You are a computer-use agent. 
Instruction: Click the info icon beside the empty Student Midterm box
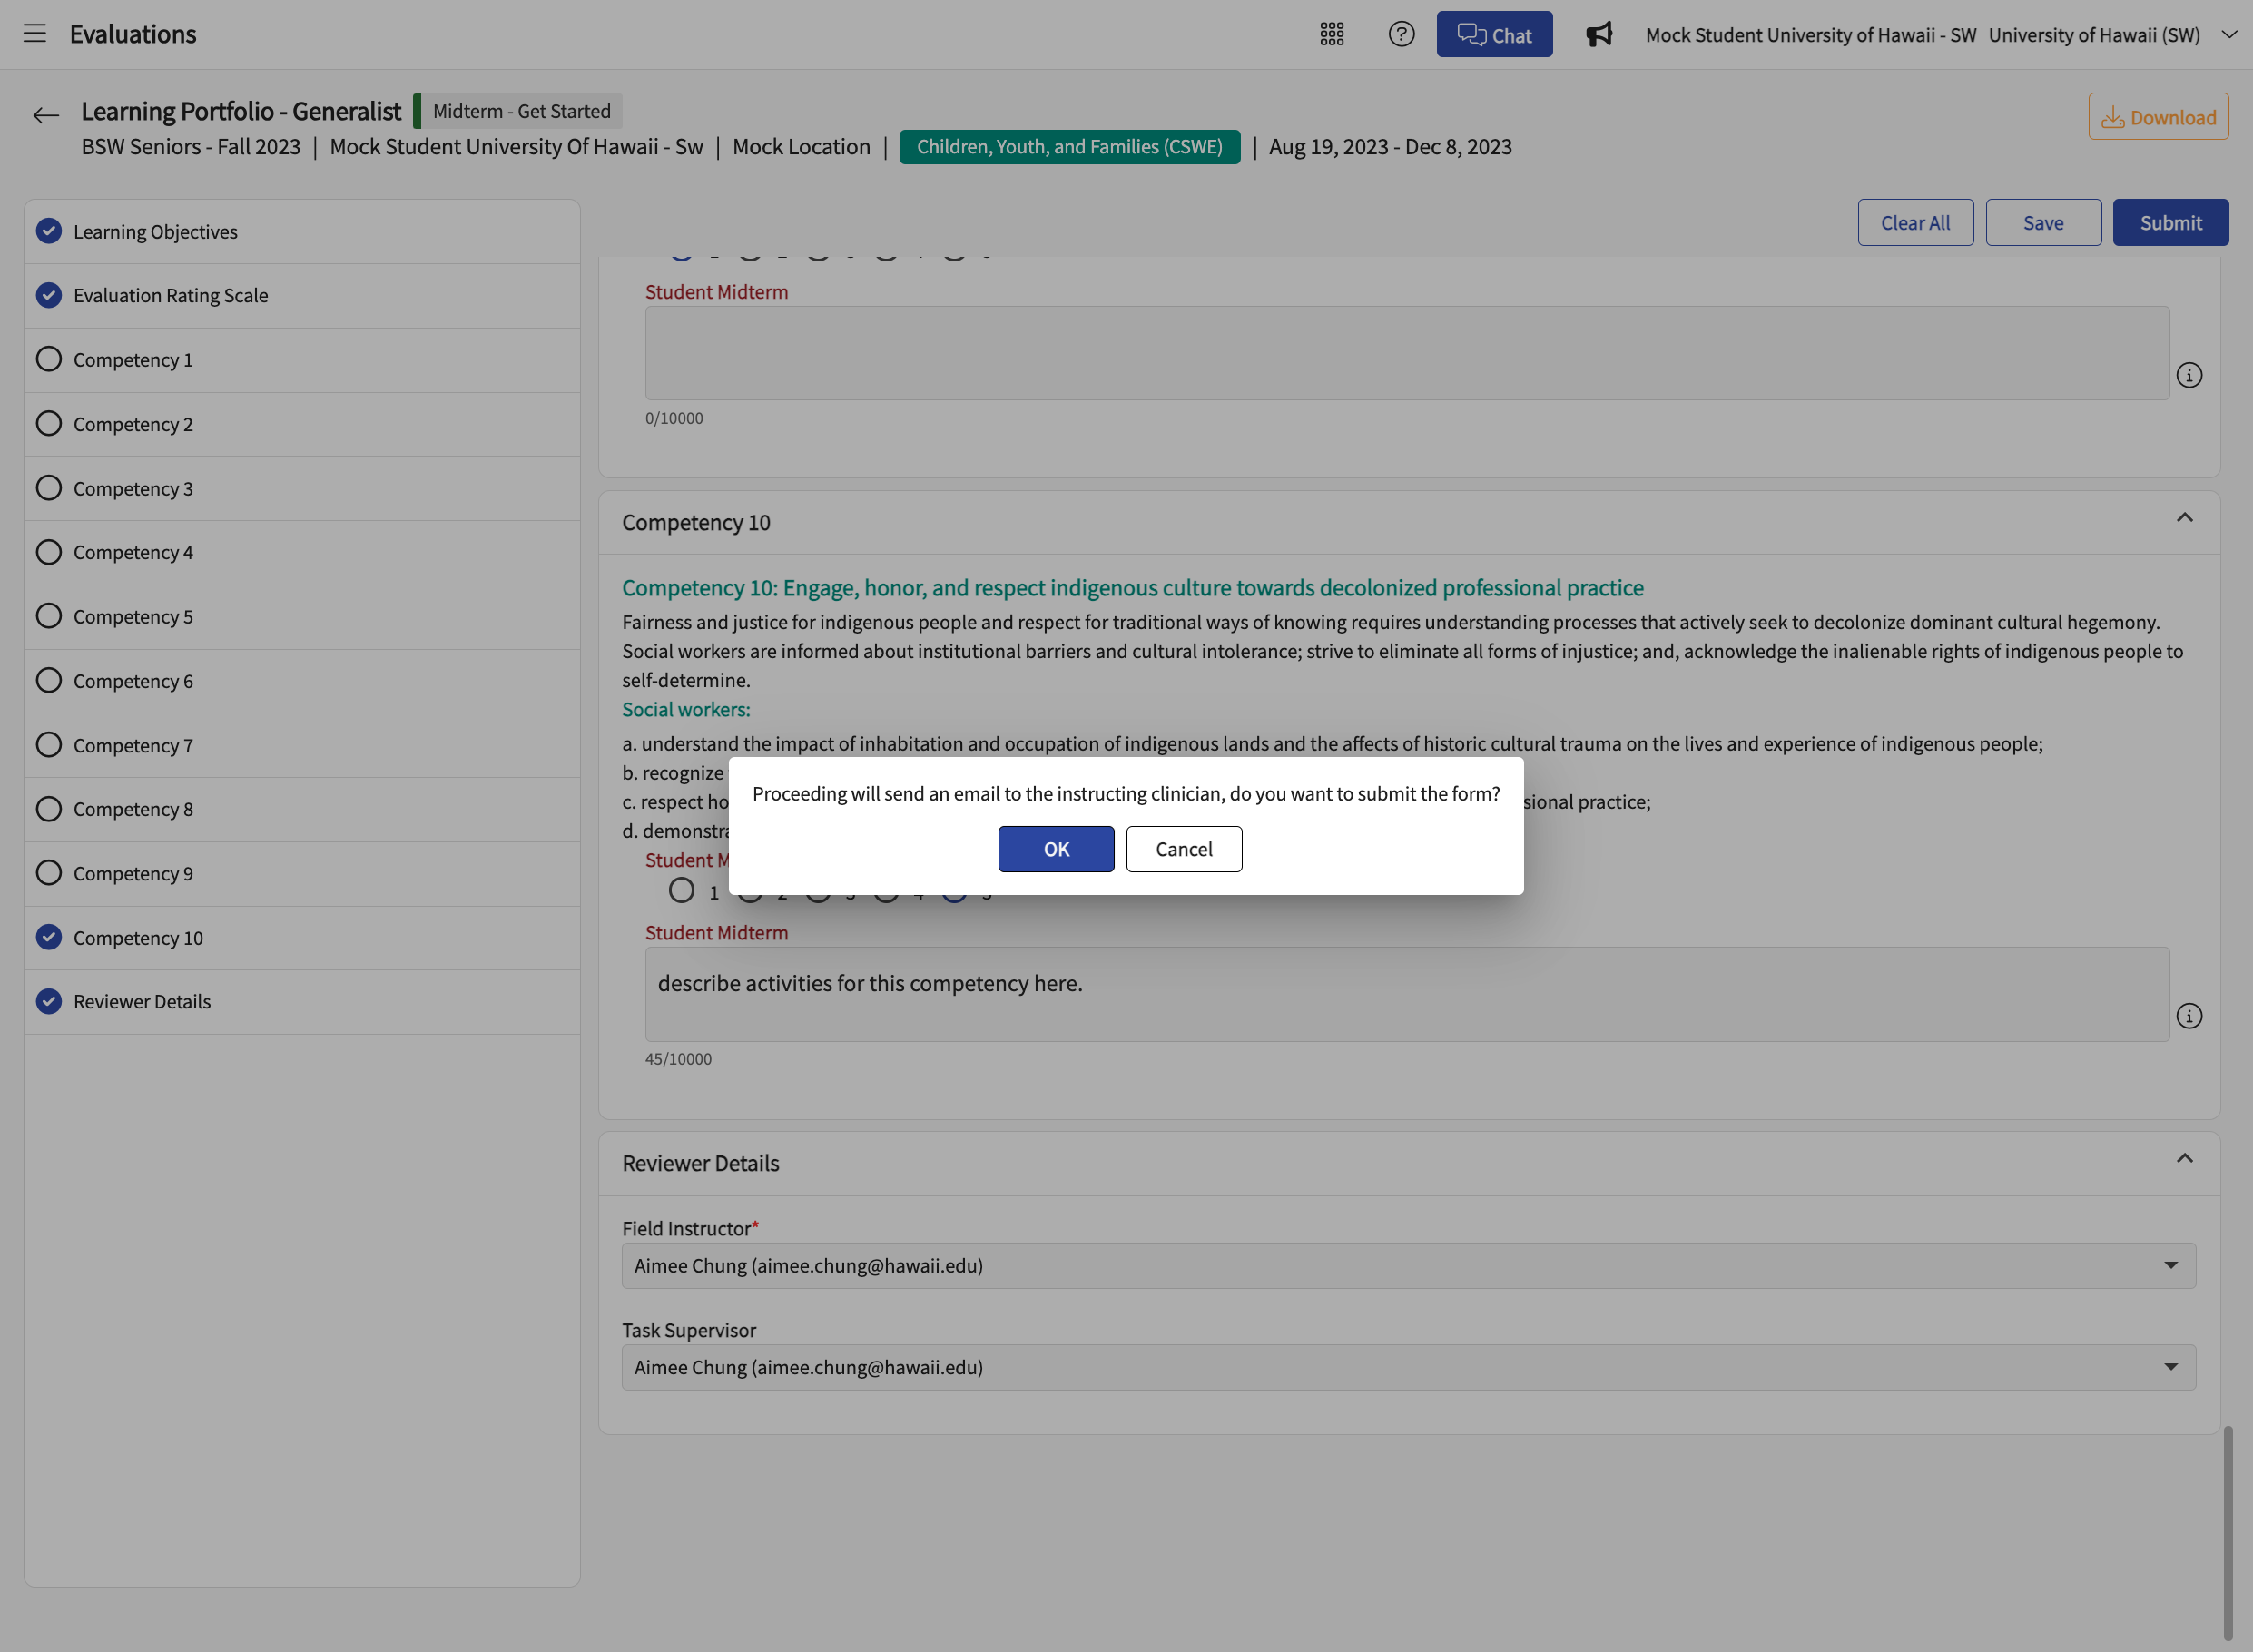[x=2189, y=375]
